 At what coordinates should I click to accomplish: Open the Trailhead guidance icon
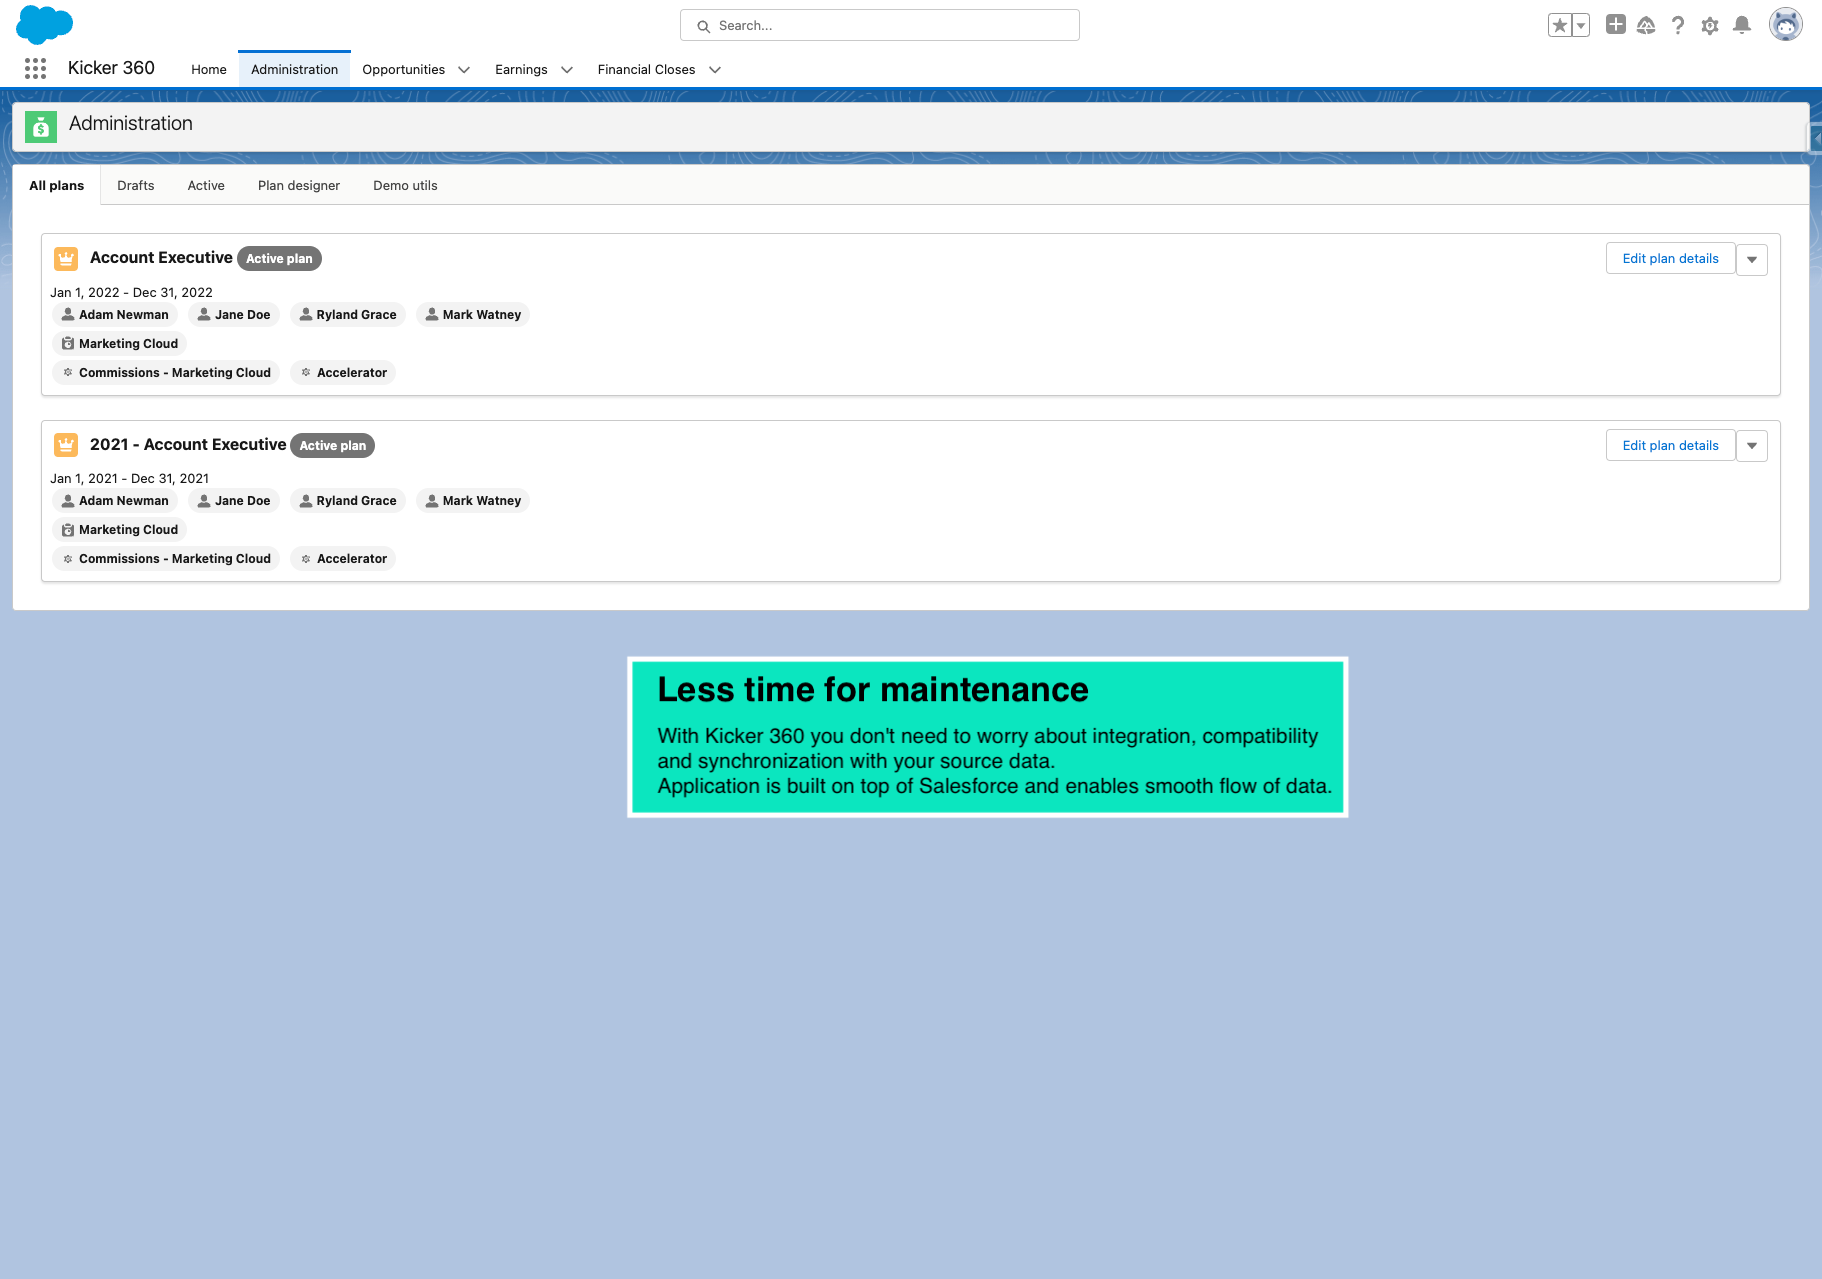click(x=1646, y=25)
